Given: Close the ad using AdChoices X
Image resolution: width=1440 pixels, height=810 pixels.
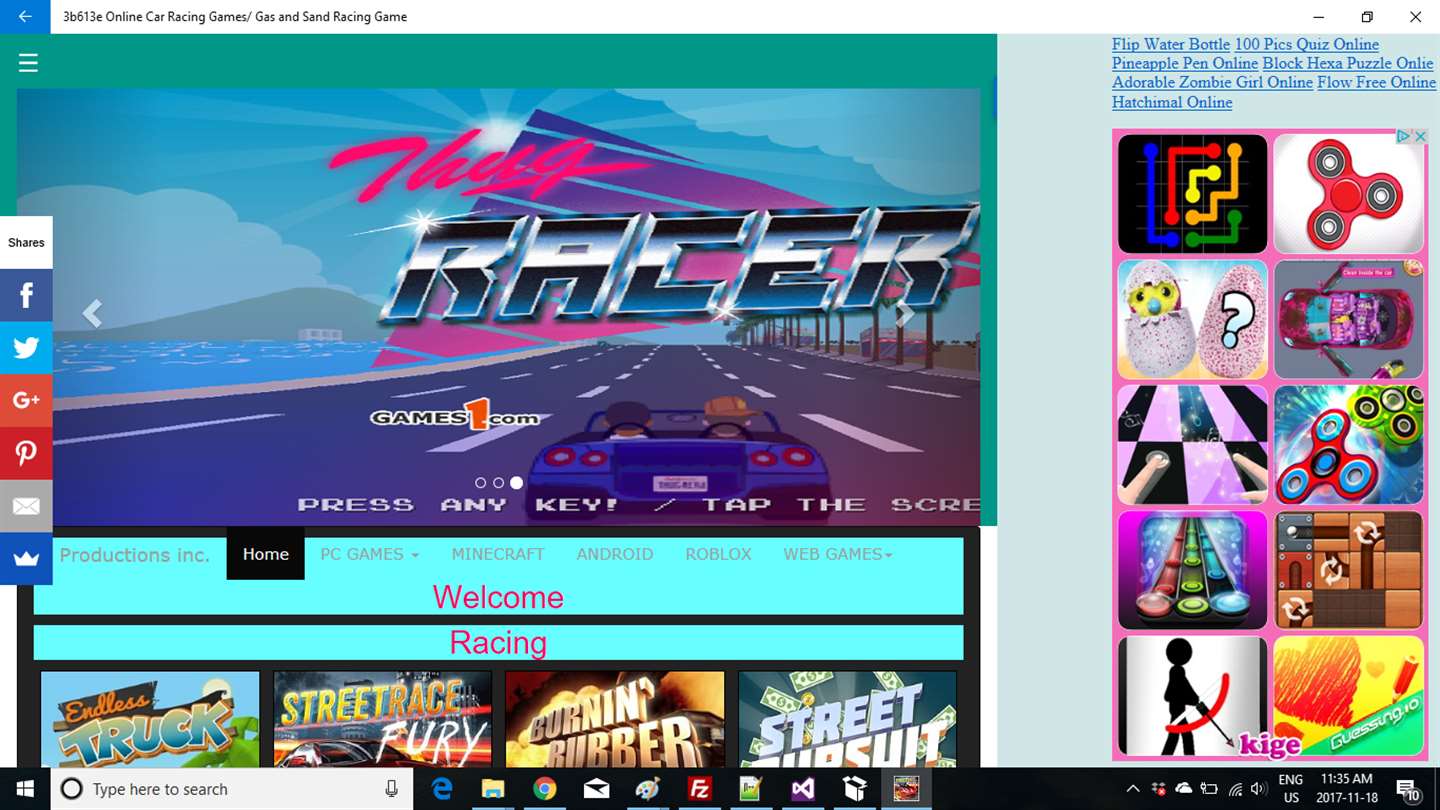Looking at the screenshot, I should point(1419,136).
